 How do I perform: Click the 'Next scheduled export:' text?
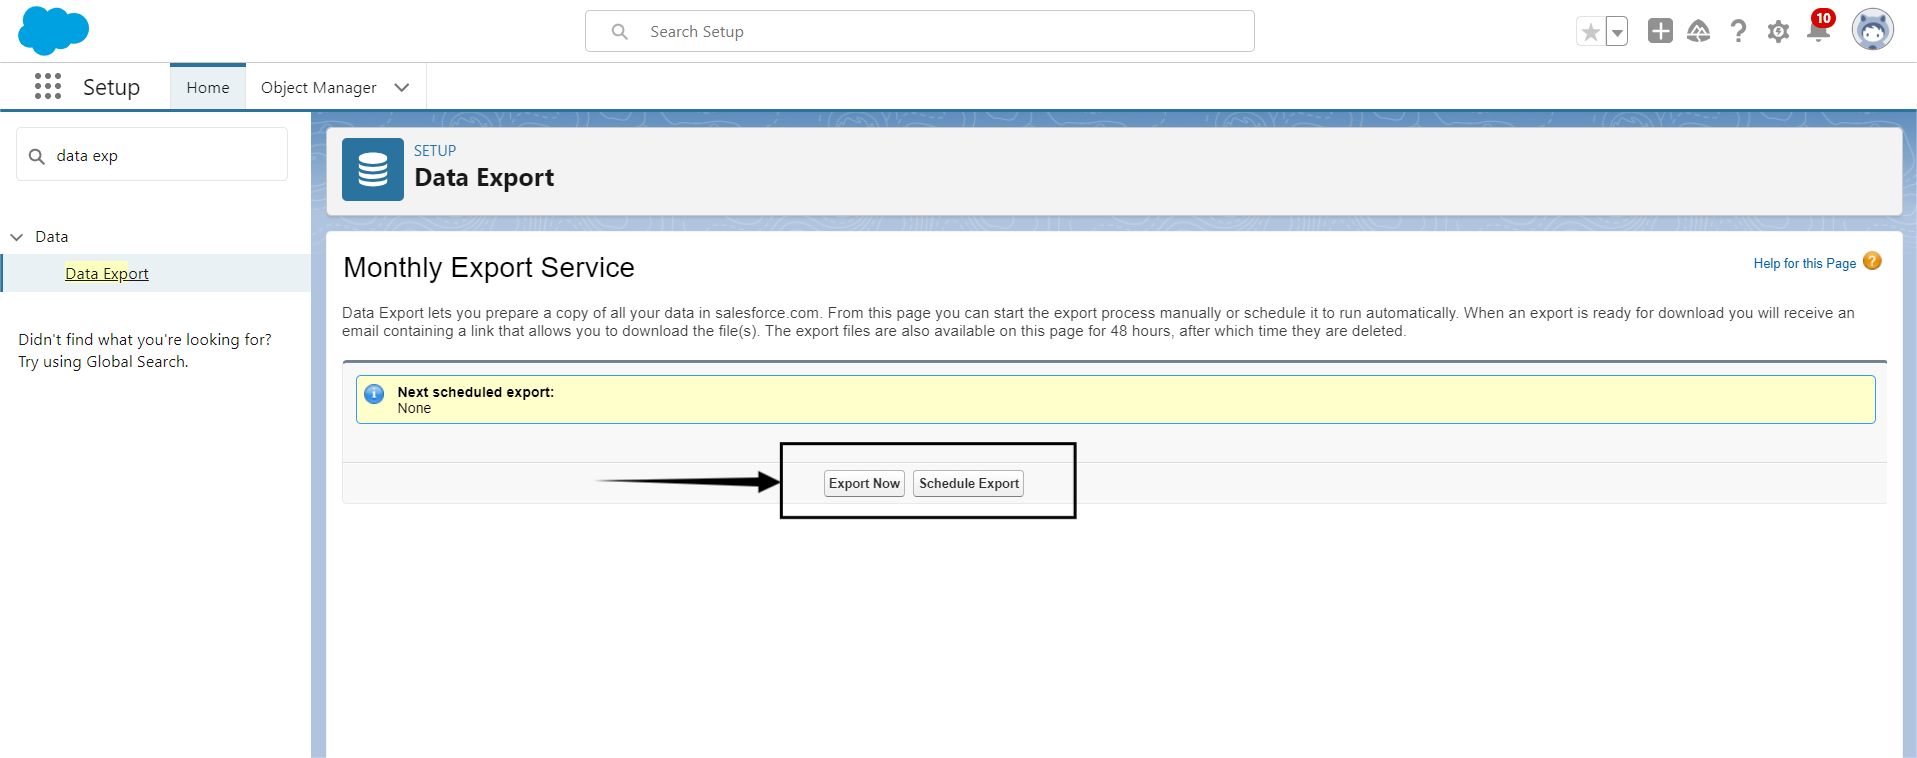[x=475, y=392]
